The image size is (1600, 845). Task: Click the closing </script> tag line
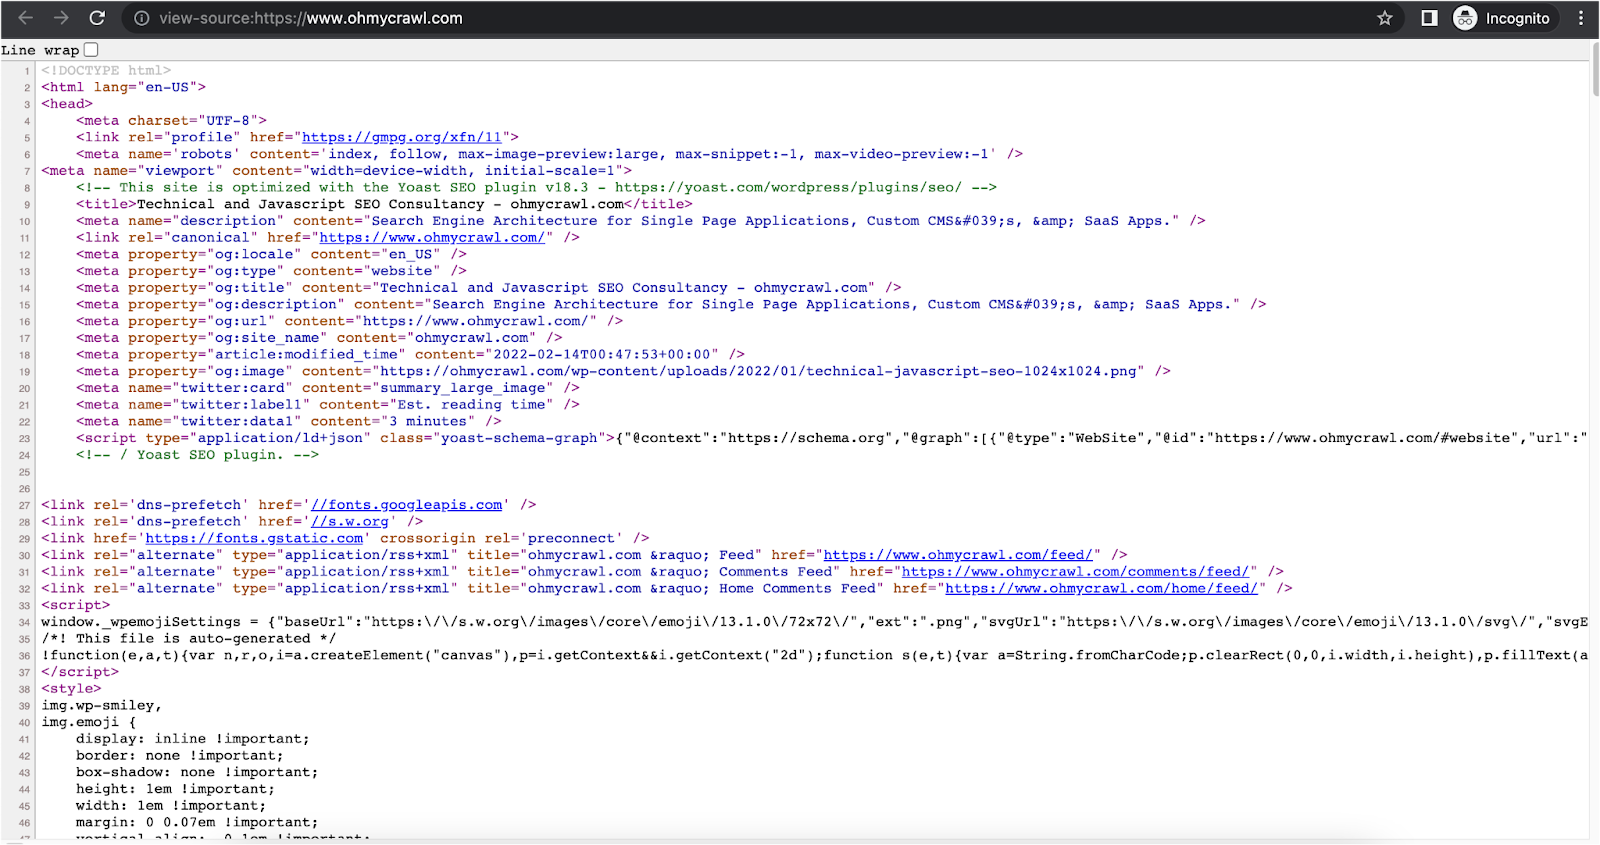(x=80, y=672)
